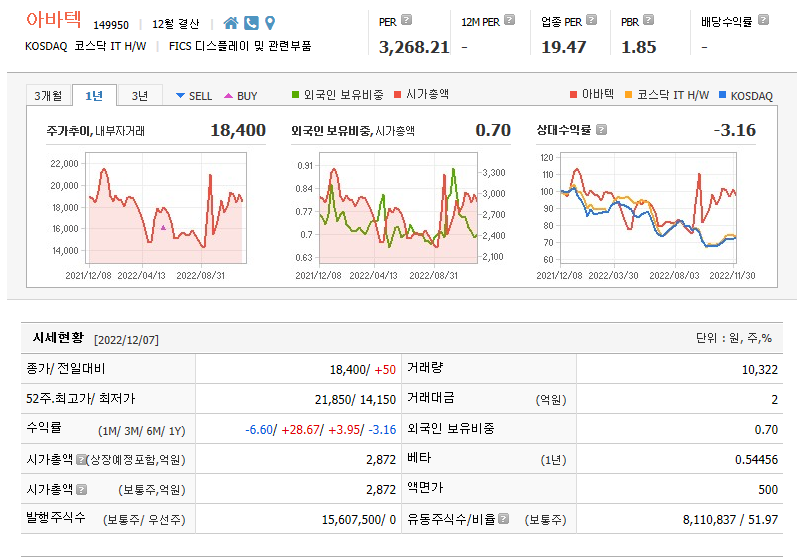The image size is (799, 558).
Task: Click help icon beside 시가총액 상장예정포함
Action: [81, 460]
